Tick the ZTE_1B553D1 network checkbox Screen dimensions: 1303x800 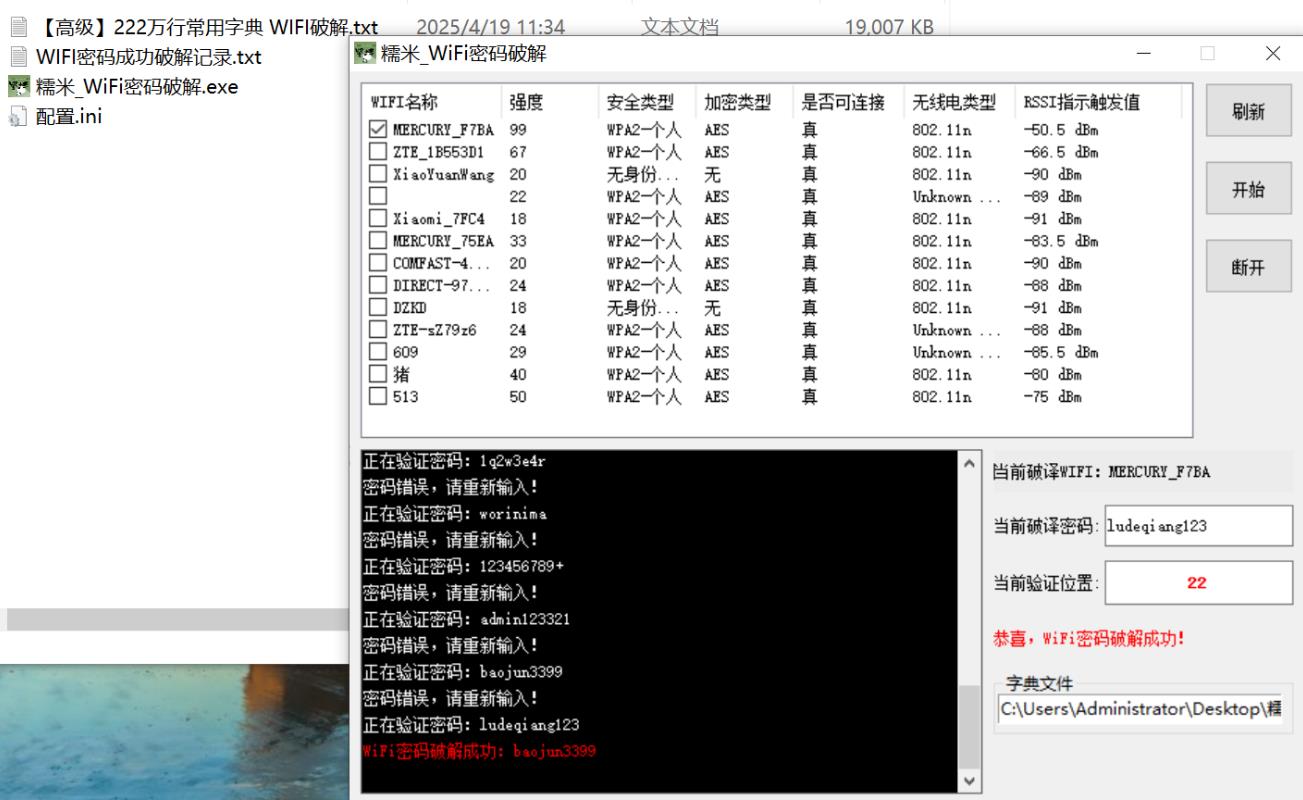pos(378,152)
